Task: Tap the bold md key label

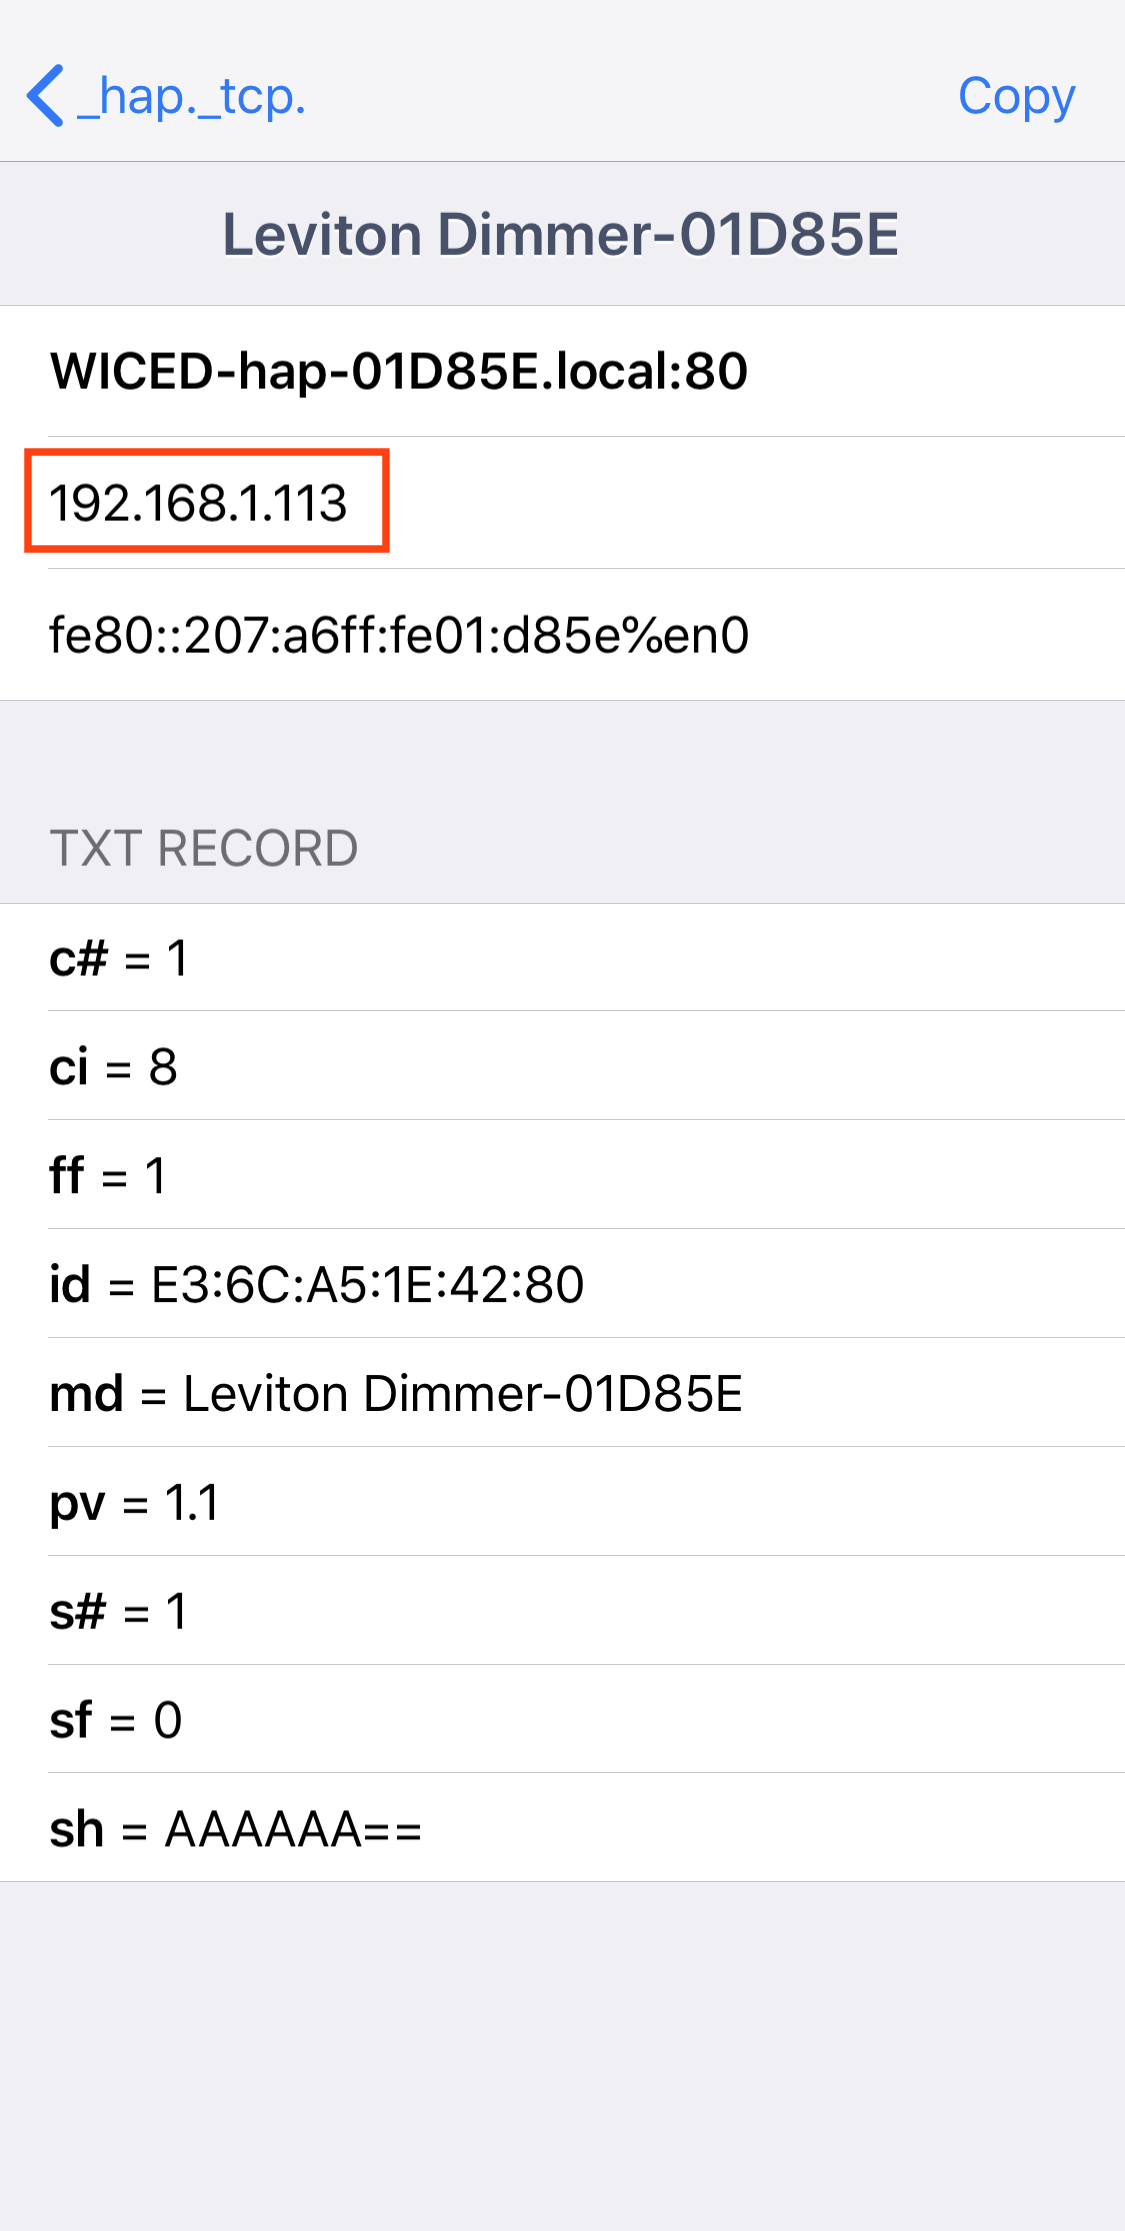Action: point(87,1393)
